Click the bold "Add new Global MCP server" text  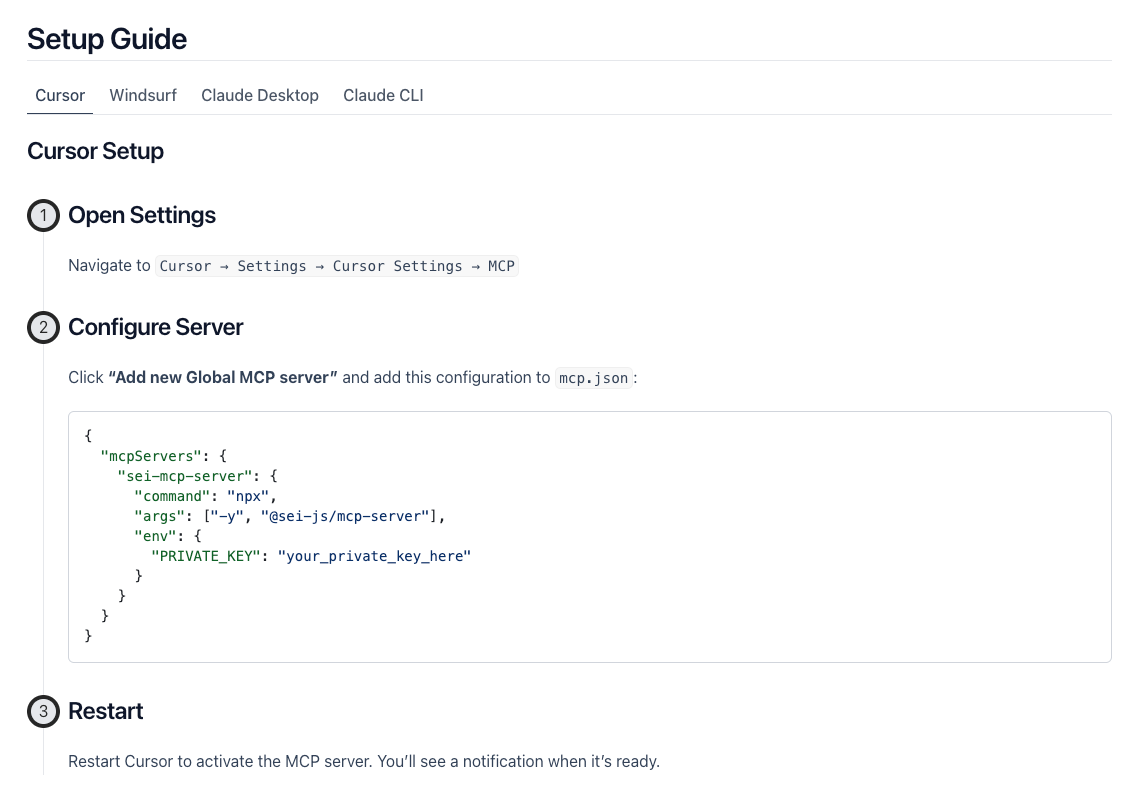(223, 378)
